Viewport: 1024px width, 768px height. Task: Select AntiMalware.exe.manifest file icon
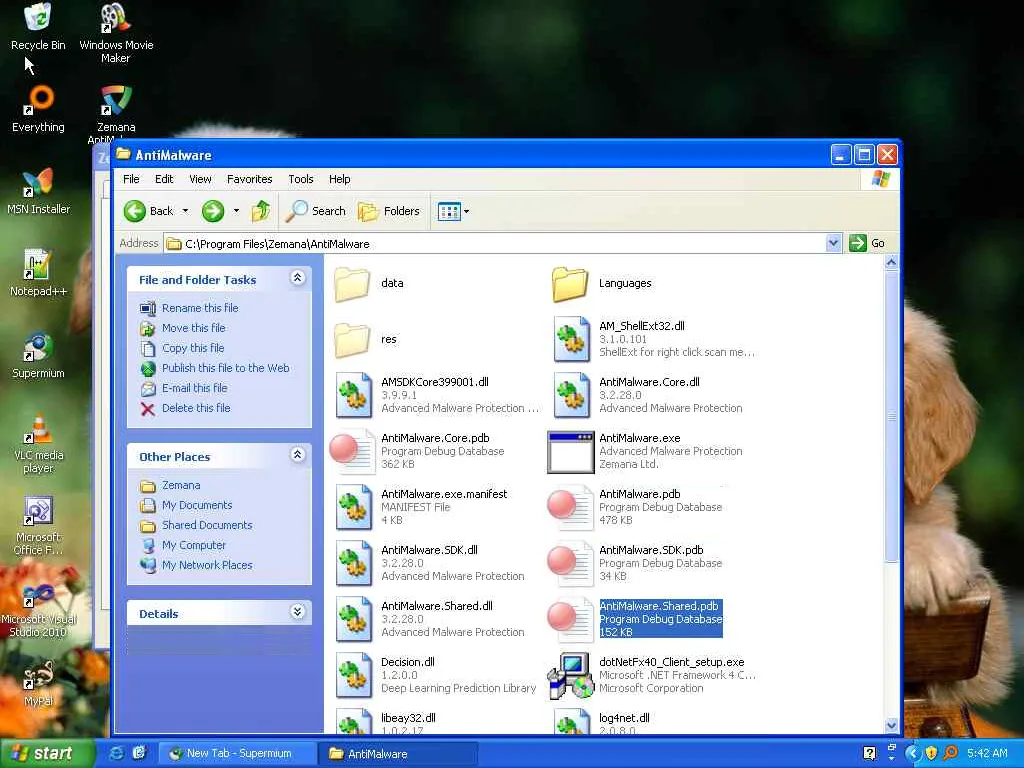coord(353,507)
